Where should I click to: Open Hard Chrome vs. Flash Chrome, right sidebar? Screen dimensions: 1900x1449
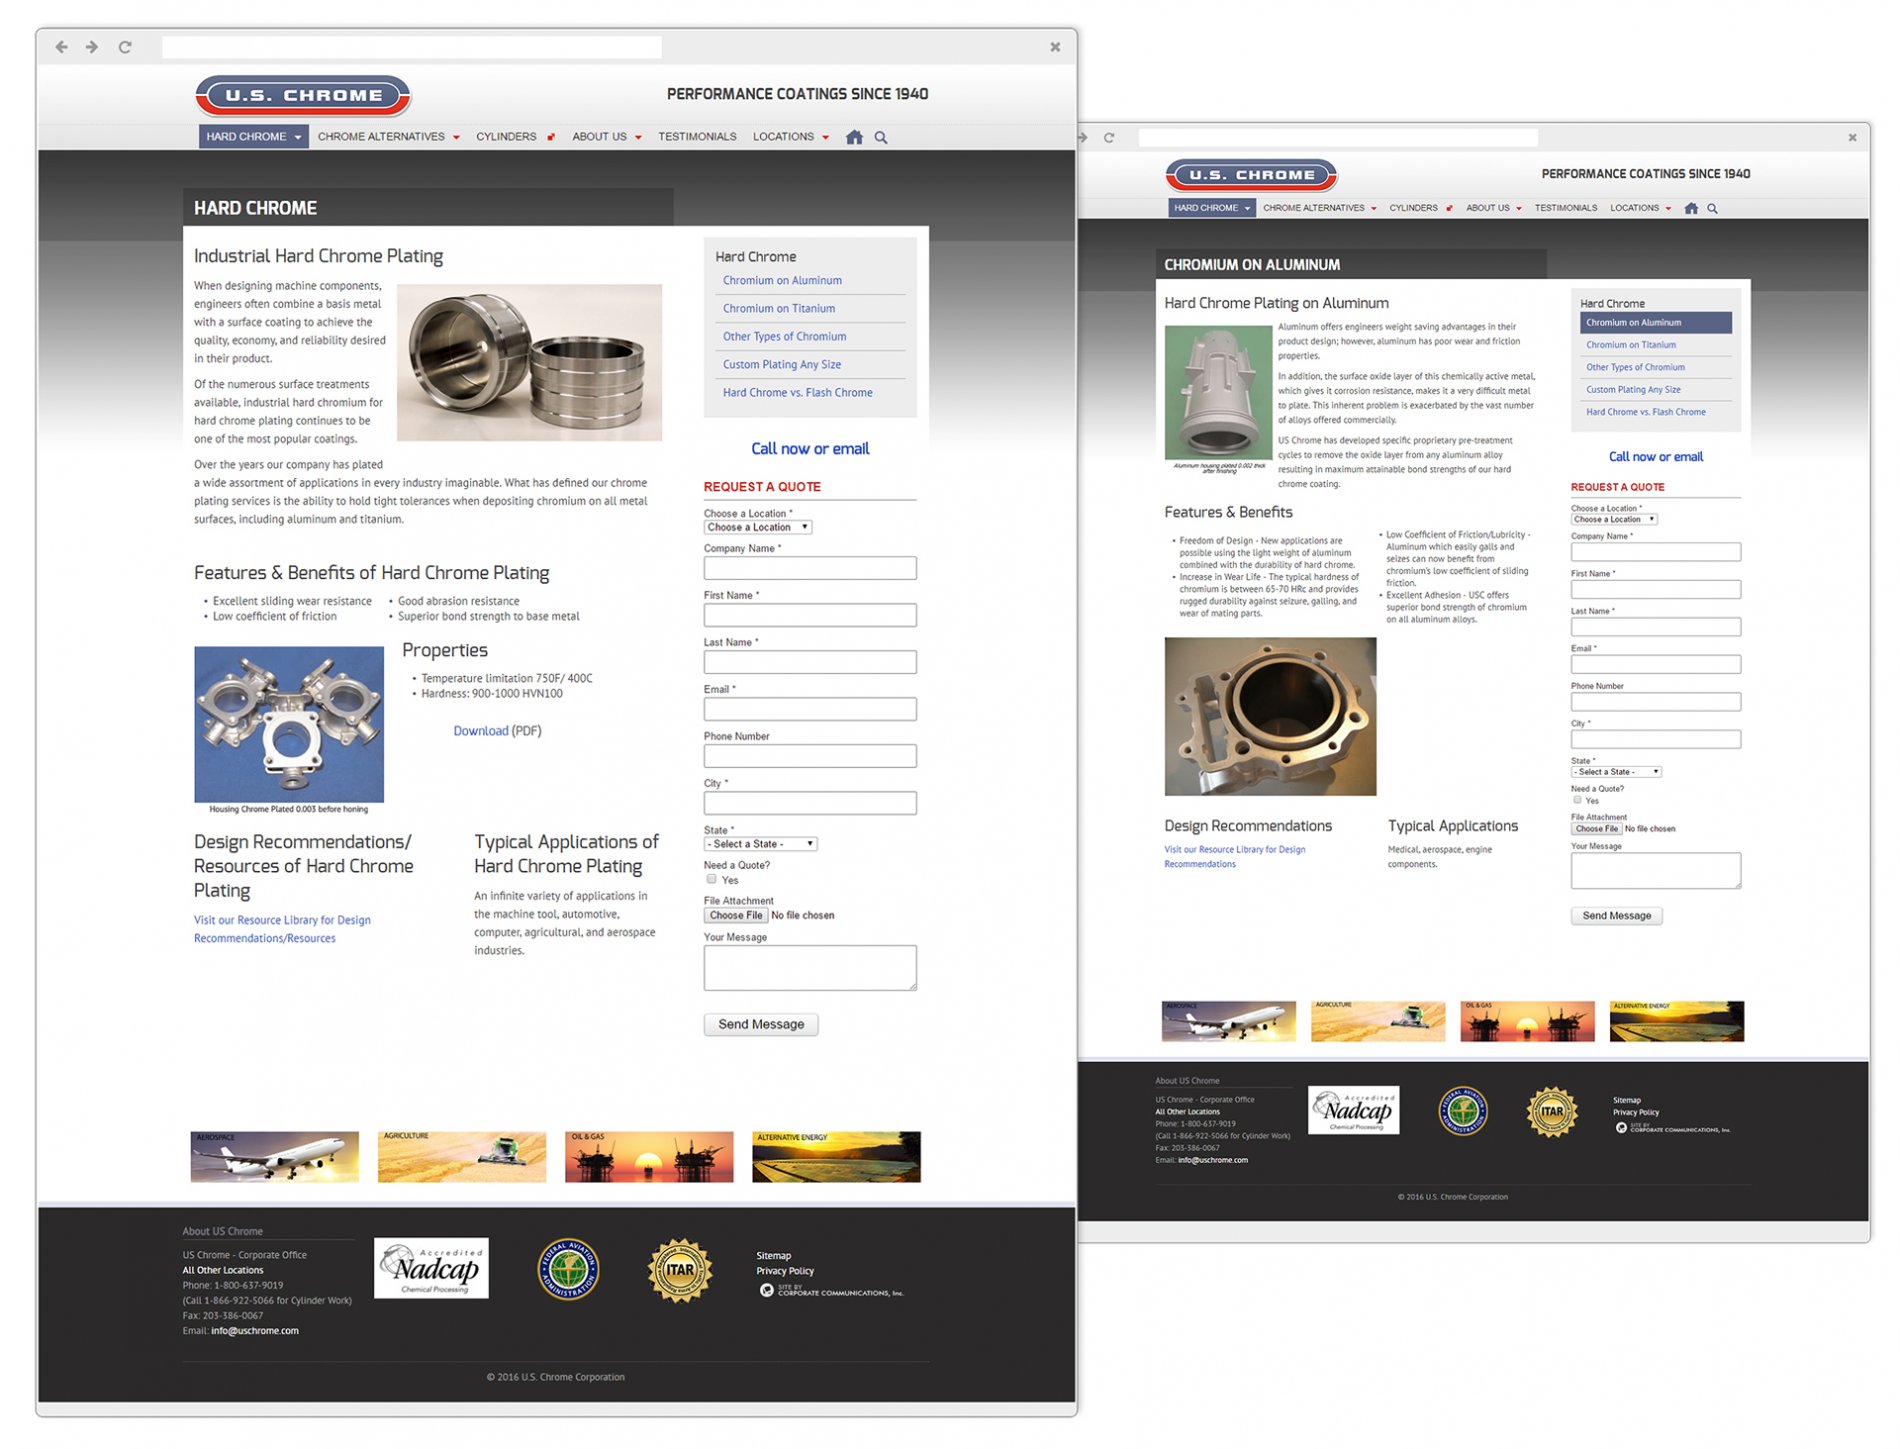(1646, 412)
